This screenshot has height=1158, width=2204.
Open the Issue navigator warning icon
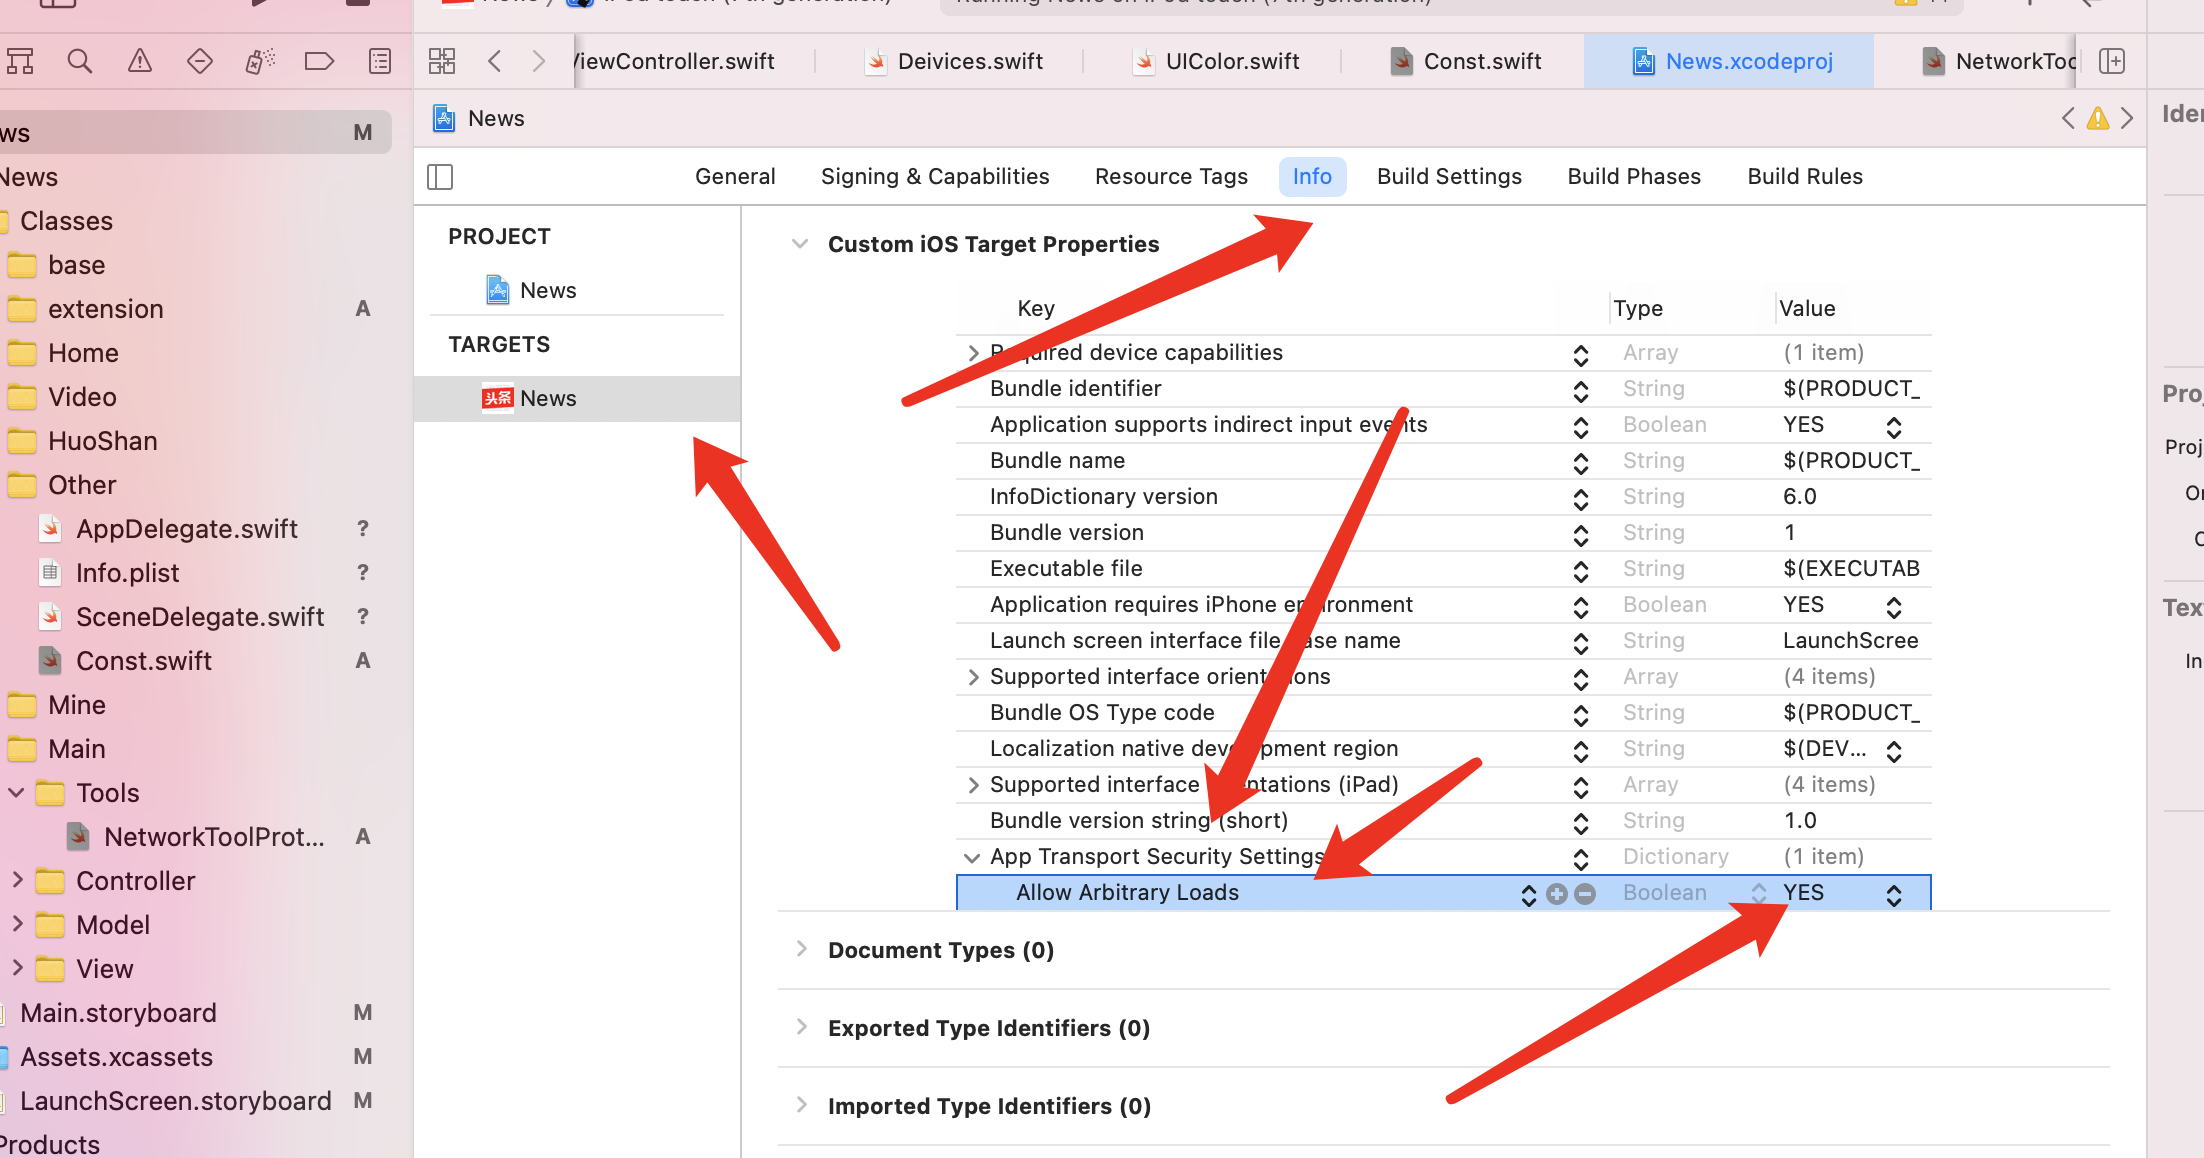pyautogui.click(x=140, y=62)
